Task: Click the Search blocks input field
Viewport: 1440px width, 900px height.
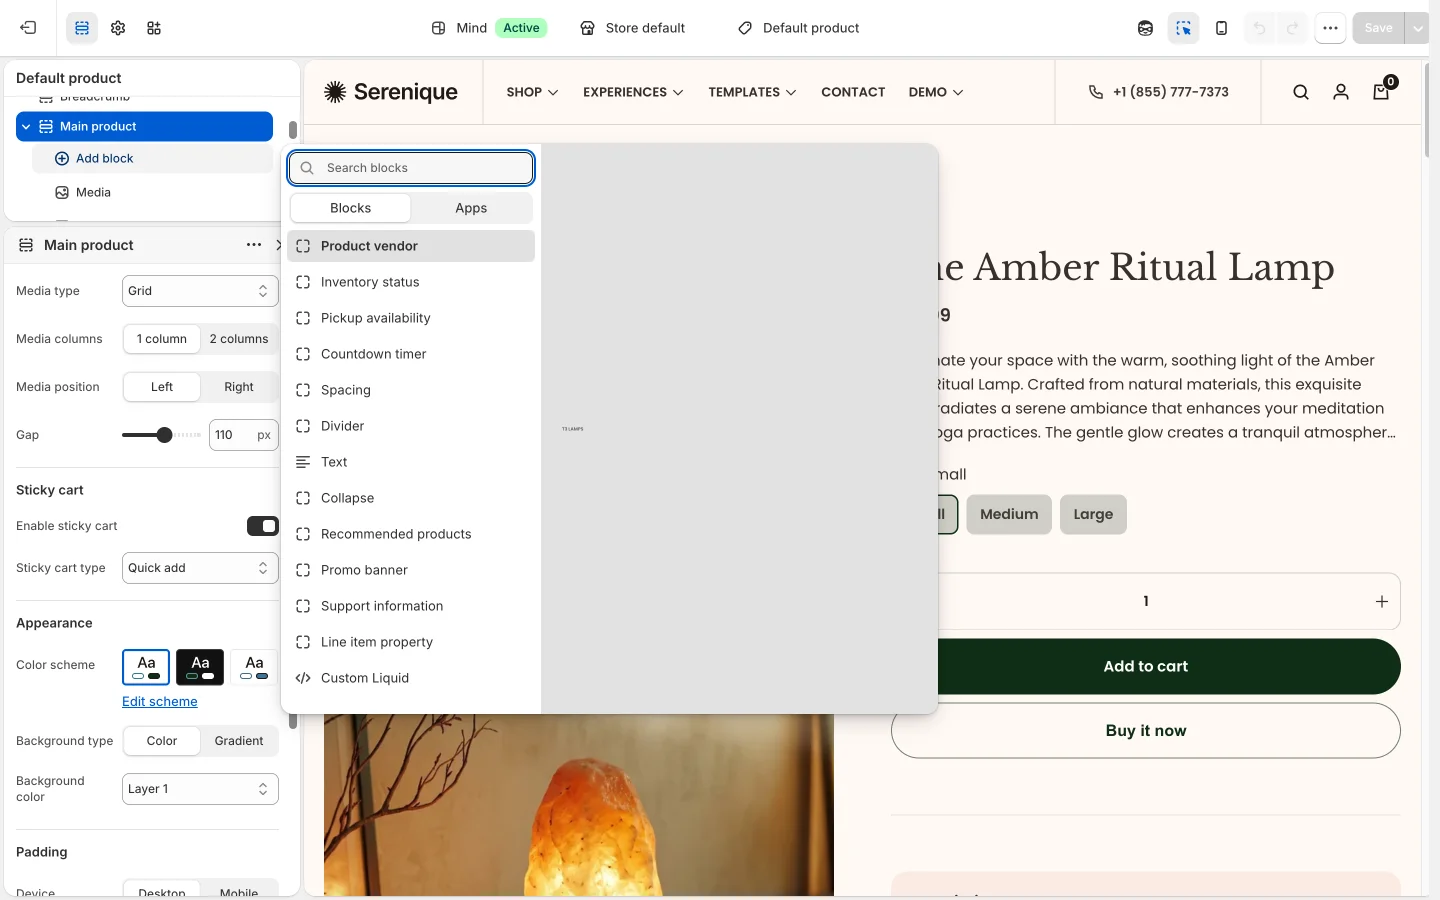Action: pyautogui.click(x=411, y=168)
